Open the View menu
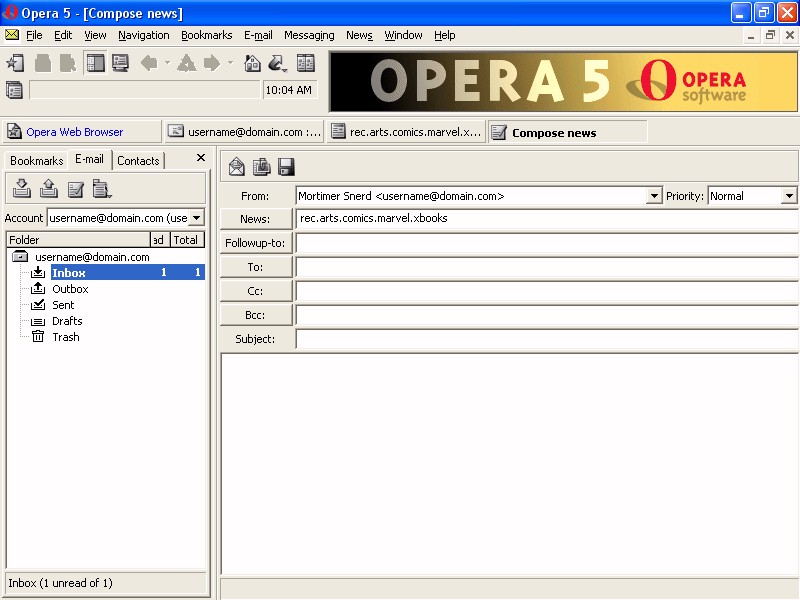This screenshot has height=600, width=800. (x=95, y=35)
